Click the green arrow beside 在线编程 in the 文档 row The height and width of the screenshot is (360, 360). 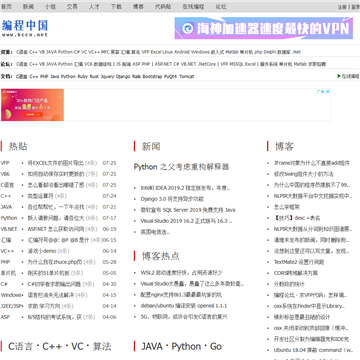(x=339, y=76)
